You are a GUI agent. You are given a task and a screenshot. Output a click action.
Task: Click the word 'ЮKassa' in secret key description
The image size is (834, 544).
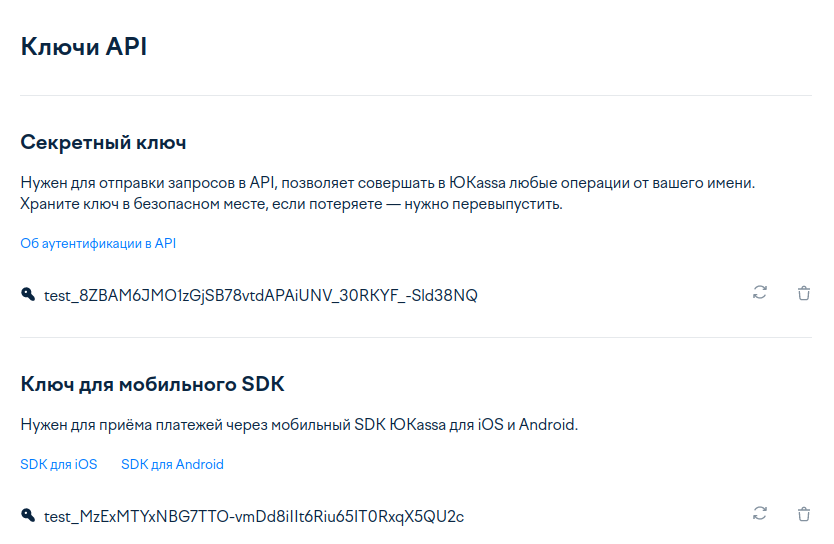(477, 183)
